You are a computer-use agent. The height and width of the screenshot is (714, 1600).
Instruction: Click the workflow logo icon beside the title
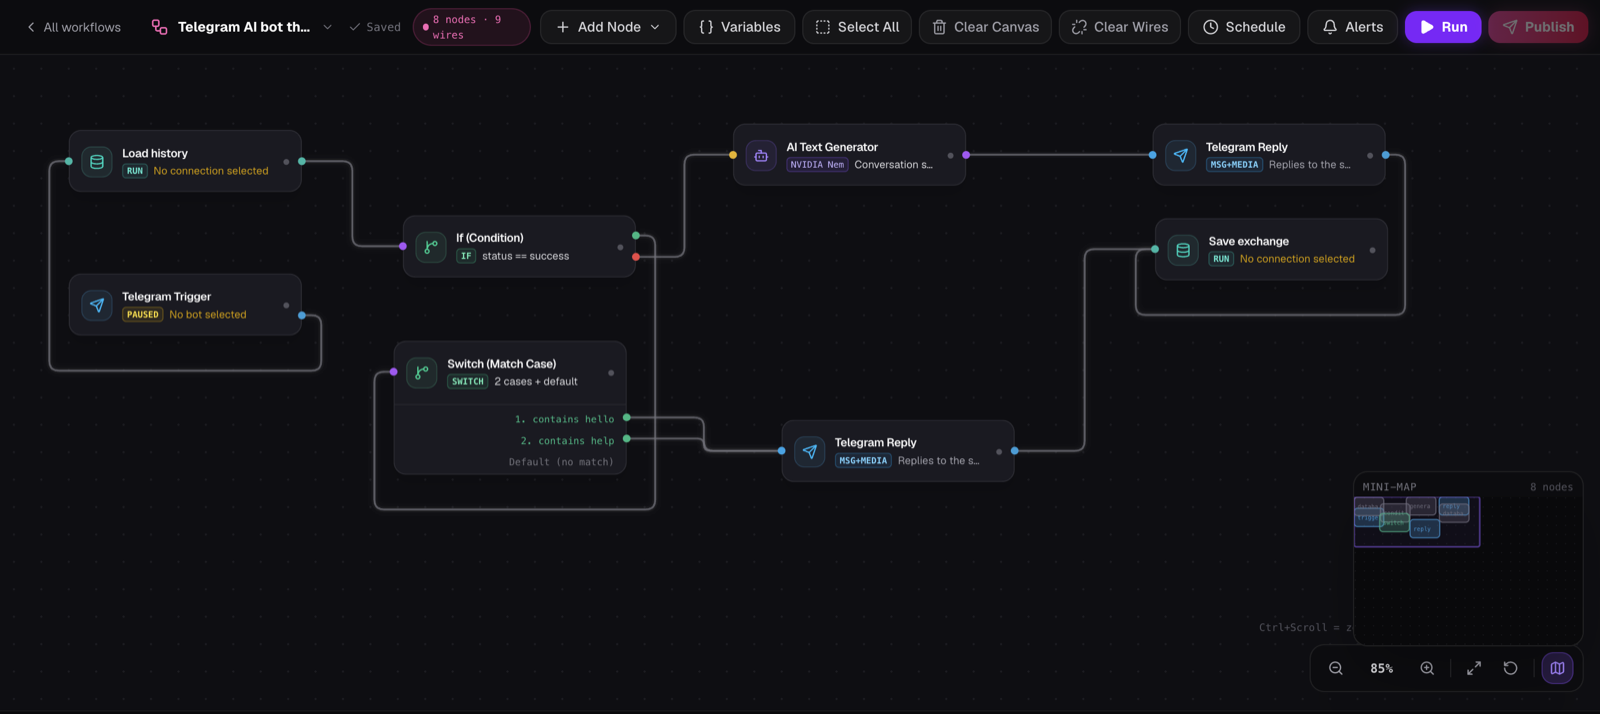pos(159,27)
